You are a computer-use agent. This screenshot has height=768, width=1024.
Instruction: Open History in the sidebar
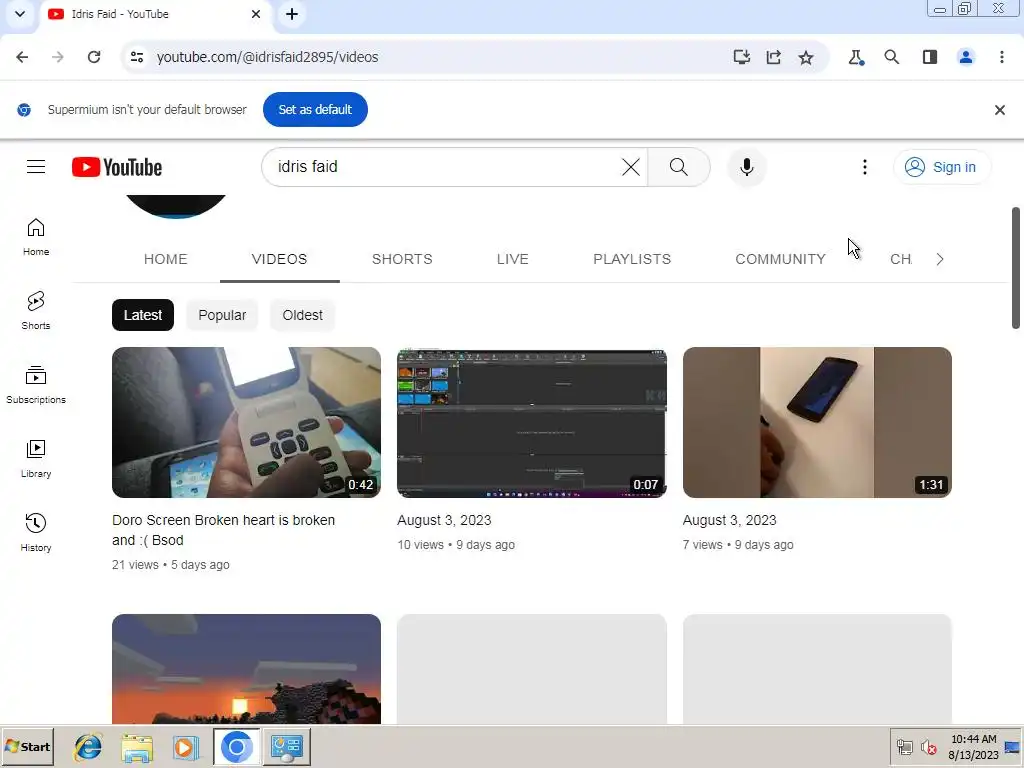36,533
